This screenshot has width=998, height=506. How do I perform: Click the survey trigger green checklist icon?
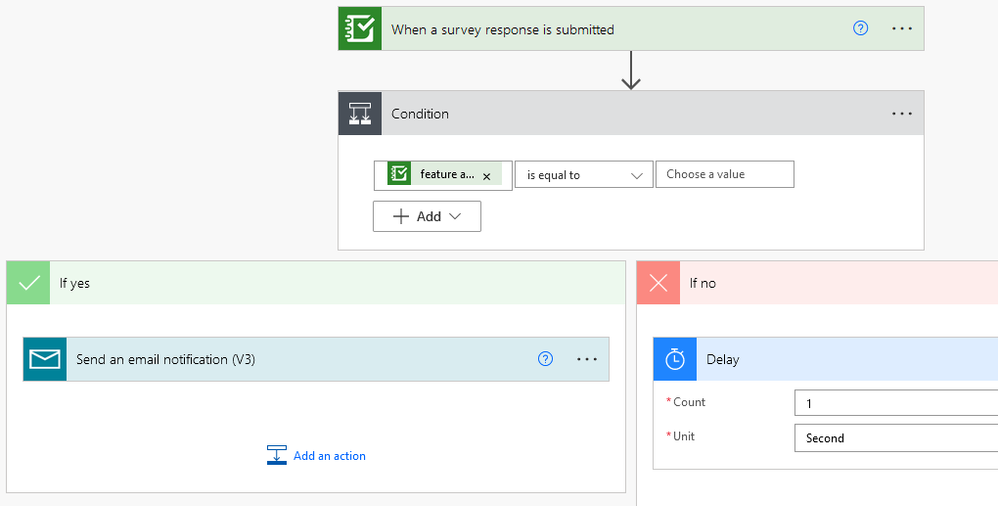[359, 29]
